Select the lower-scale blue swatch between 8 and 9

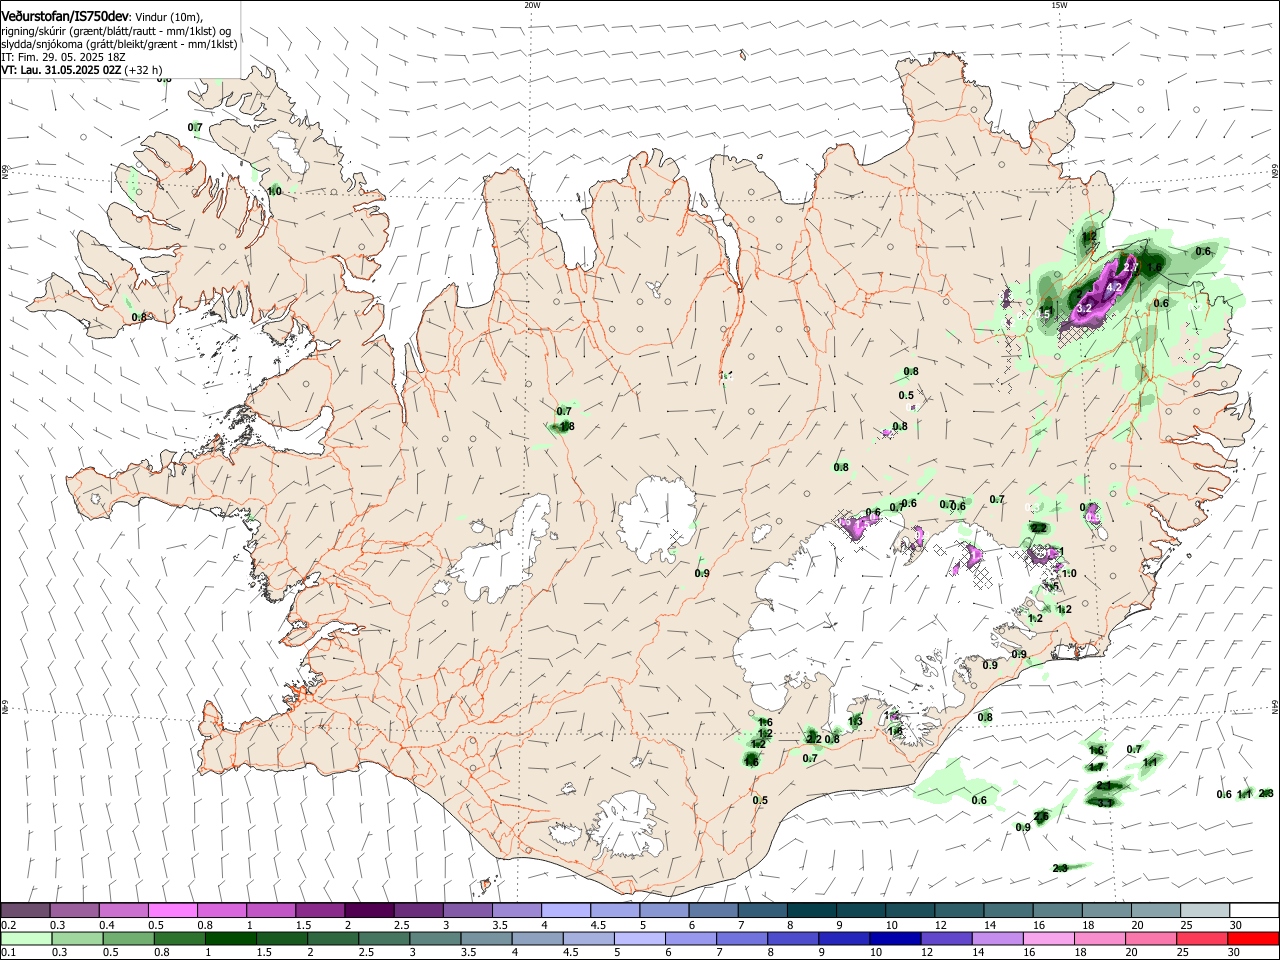coord(792,939)
